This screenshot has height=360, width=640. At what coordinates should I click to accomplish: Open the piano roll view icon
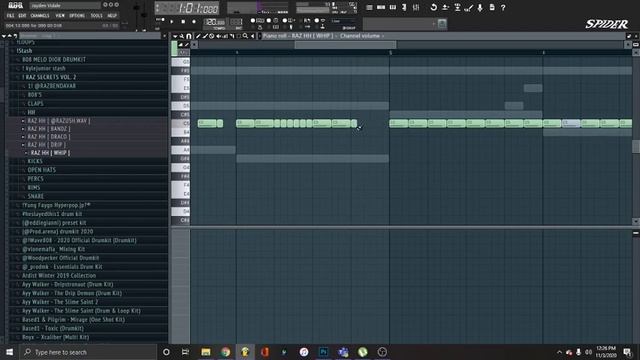point(393,7)
